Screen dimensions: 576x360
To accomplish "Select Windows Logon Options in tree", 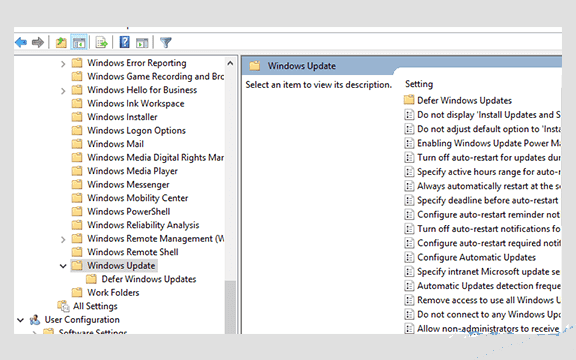I will click(129, 130).
